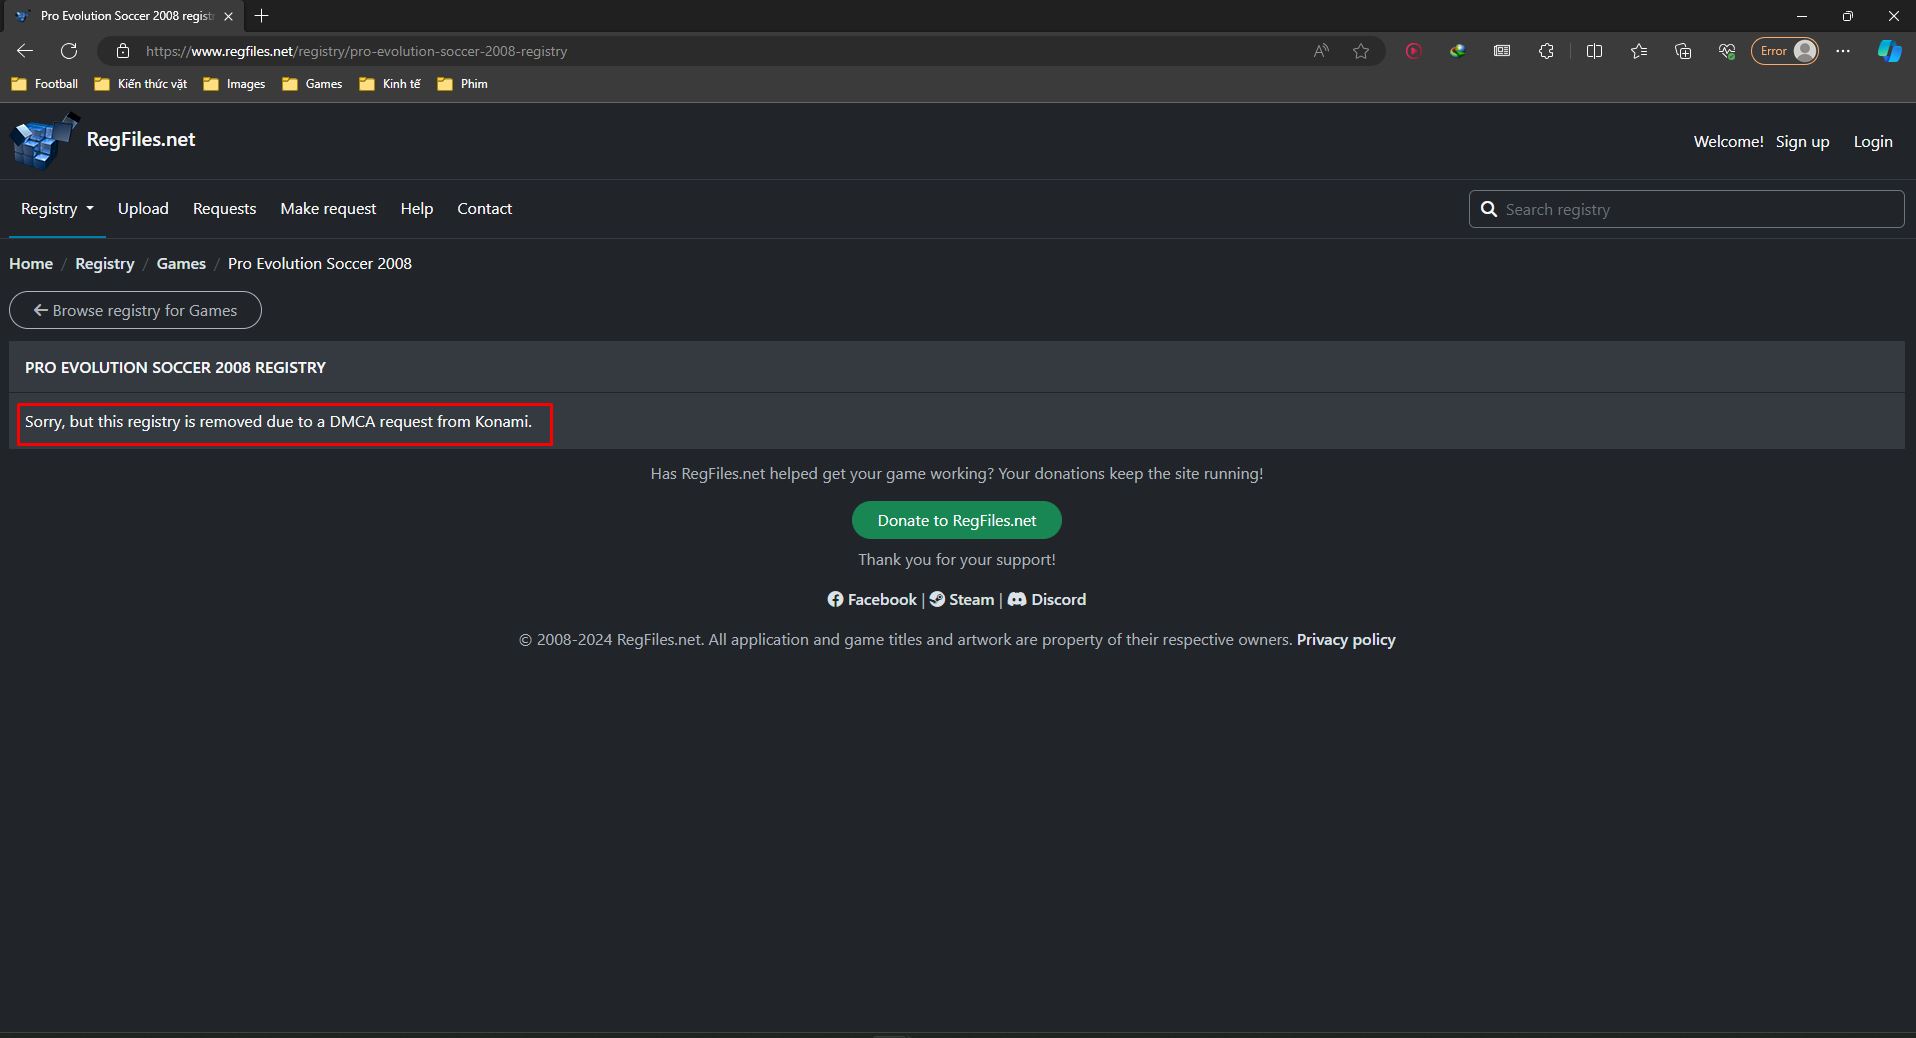The width and height of the screenshot is (1916, 1038).
Task: Open the Images bookmarks folder
Action: 234,84
